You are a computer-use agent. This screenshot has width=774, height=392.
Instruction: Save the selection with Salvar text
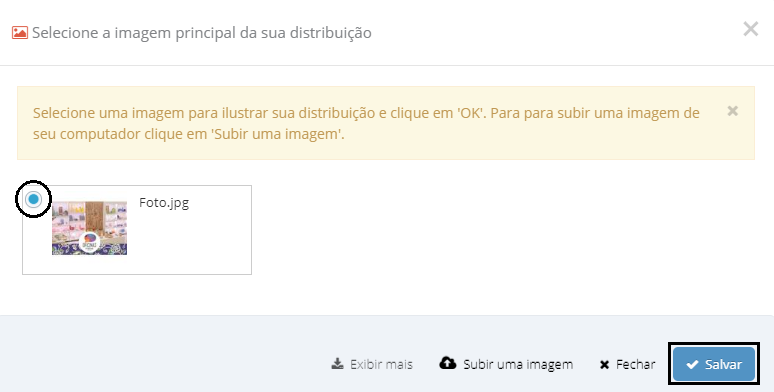tap(723, 364)
